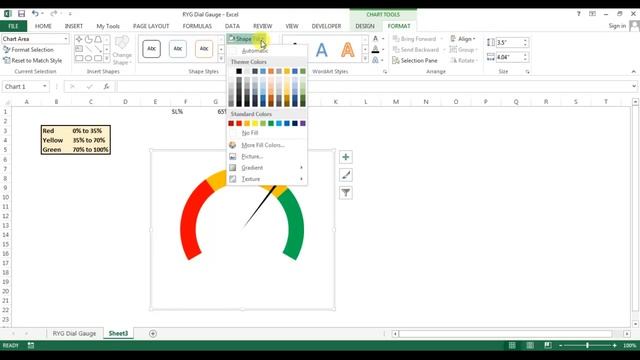Choose blue WordArt A style
This screenshot has height=360, width=640.
pos(322,50)
